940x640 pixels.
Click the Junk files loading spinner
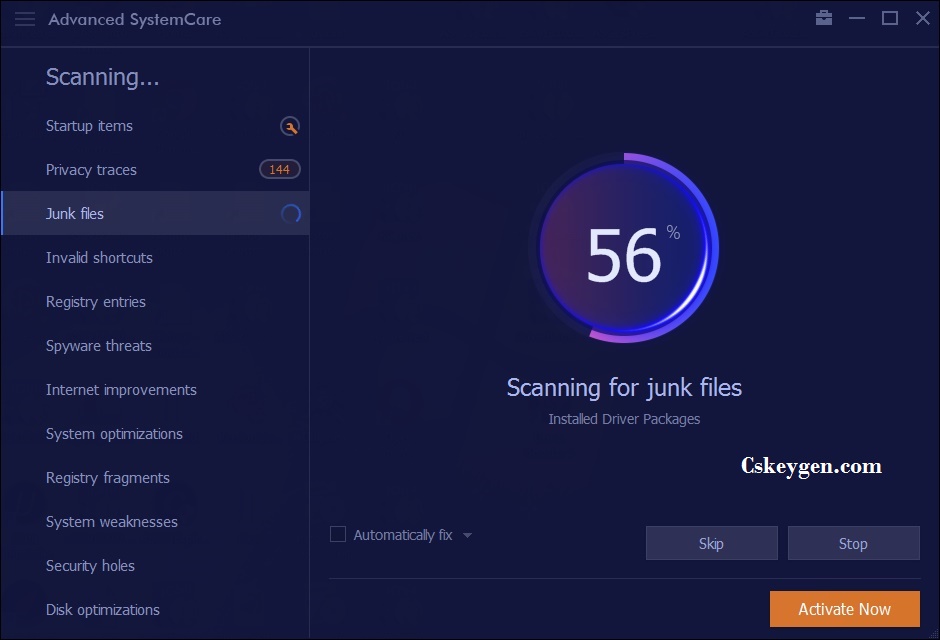(291, 213)
